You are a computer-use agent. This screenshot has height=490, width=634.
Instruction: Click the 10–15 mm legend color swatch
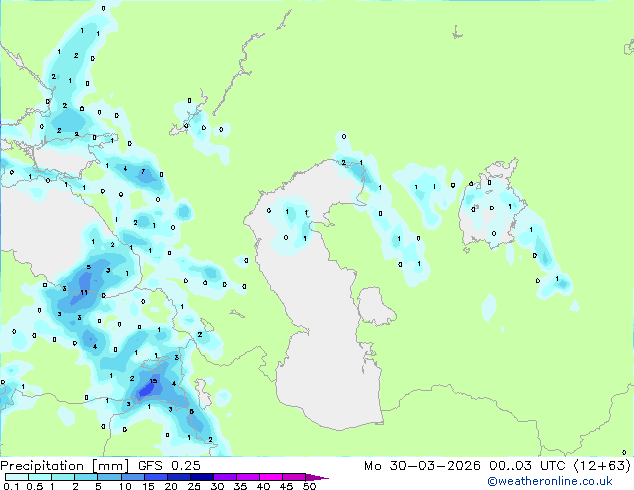coord(132,477)
